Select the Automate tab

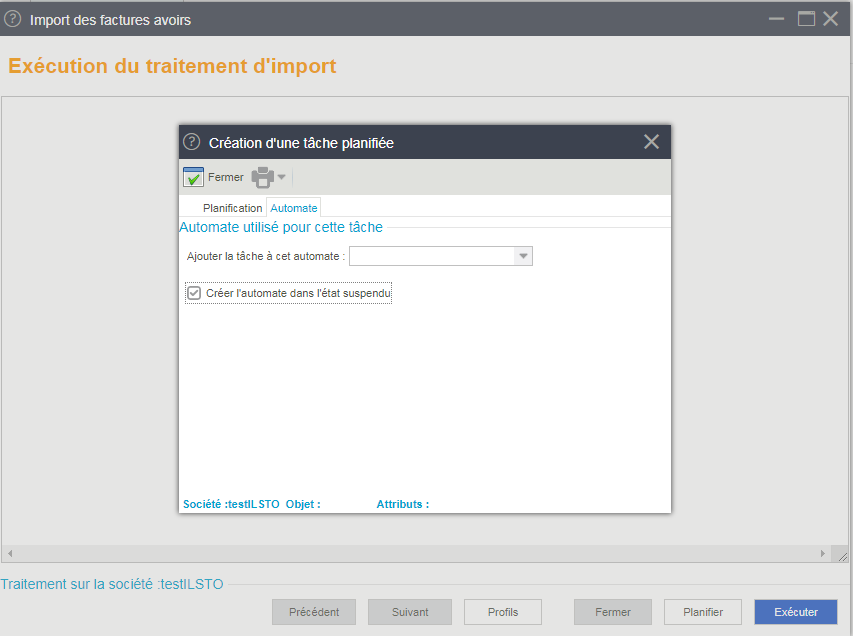294,208
